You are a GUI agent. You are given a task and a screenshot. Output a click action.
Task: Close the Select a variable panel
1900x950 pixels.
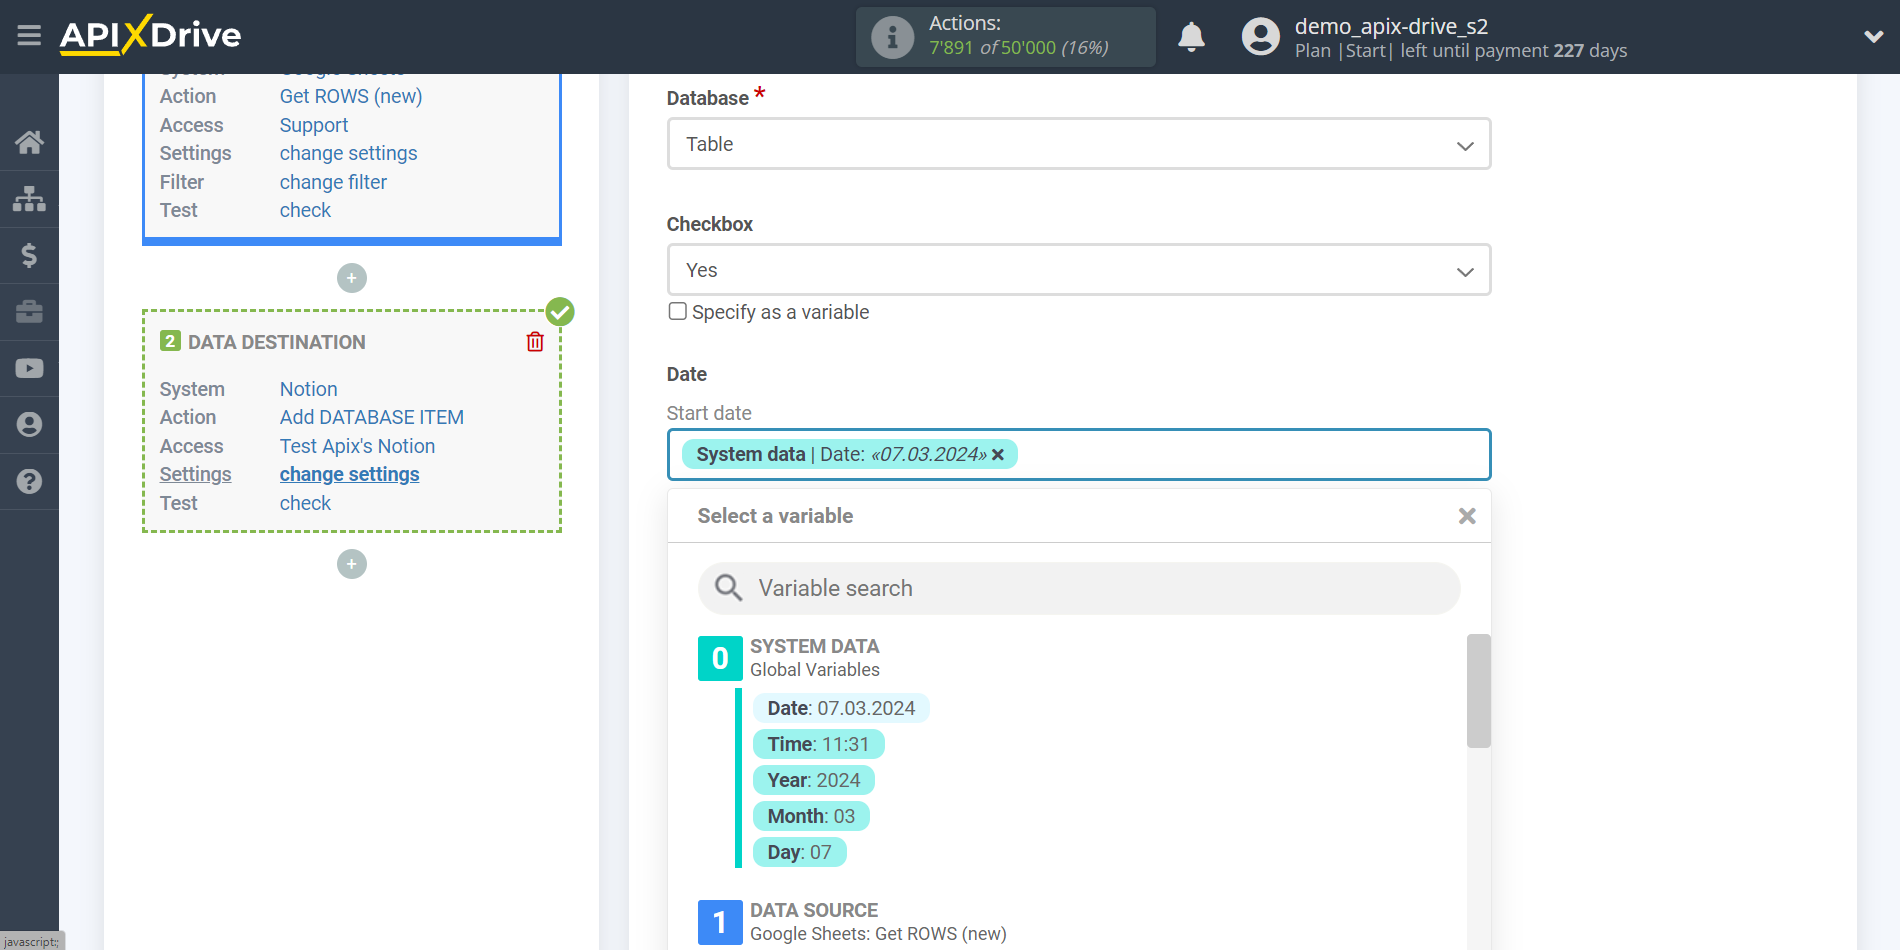click(x=1467, y=516)
